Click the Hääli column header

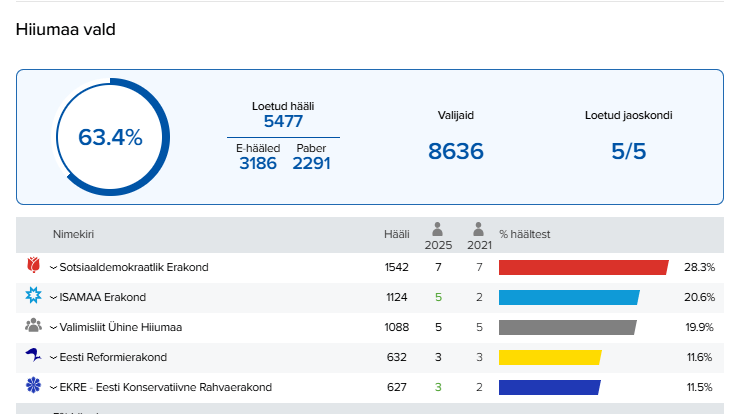click(397, 235)
